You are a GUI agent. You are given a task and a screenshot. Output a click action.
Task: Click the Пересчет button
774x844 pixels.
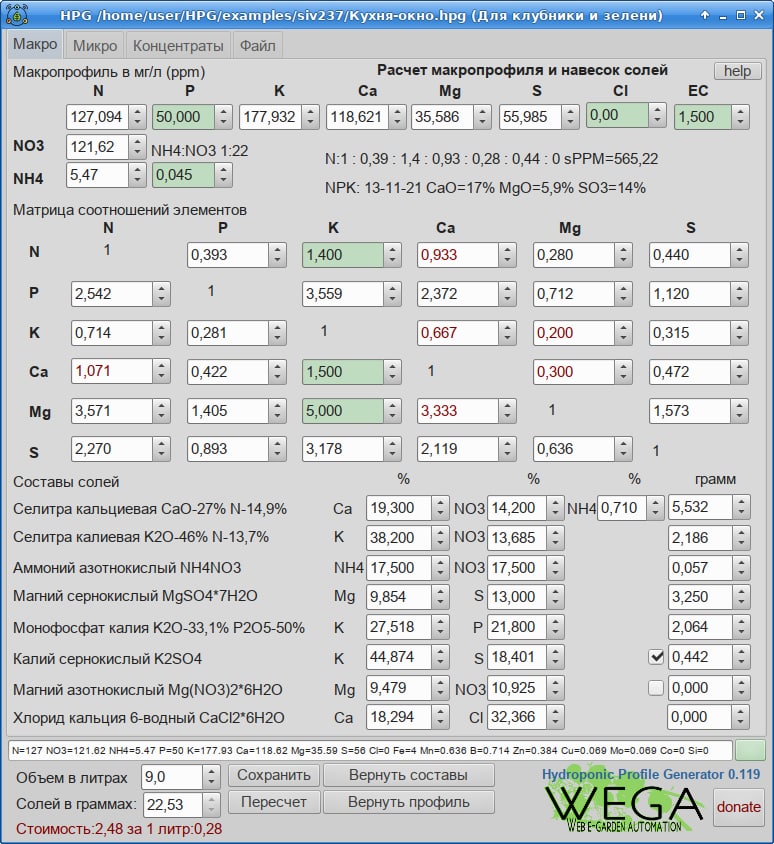[x=274, y=802]
